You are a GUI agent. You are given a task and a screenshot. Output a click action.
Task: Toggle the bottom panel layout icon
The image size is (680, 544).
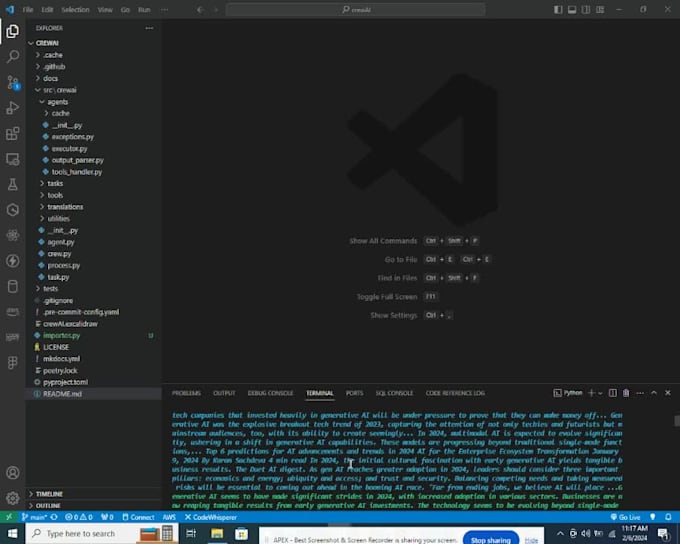pyautogui.click(x=572, y=10)
